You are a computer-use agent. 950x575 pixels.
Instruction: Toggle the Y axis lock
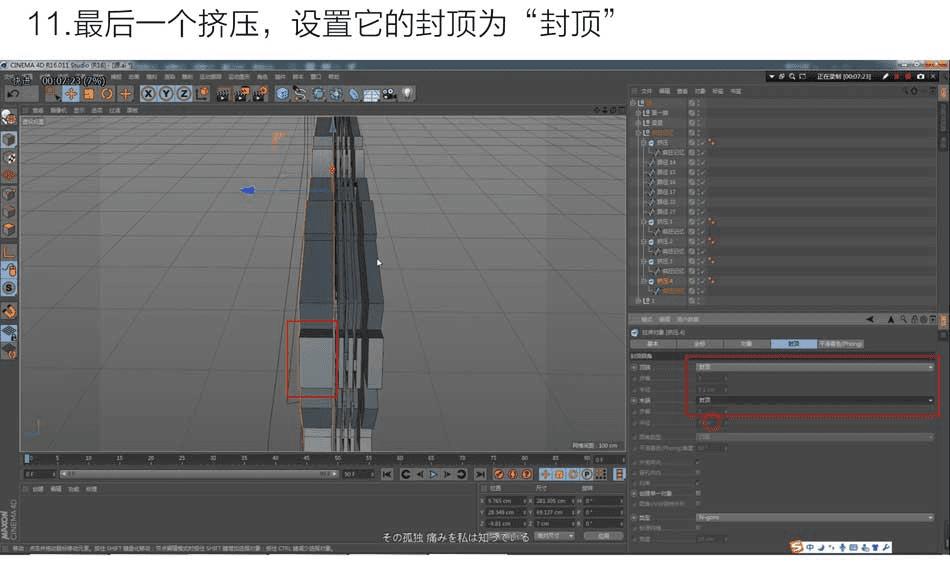(166, 93)
